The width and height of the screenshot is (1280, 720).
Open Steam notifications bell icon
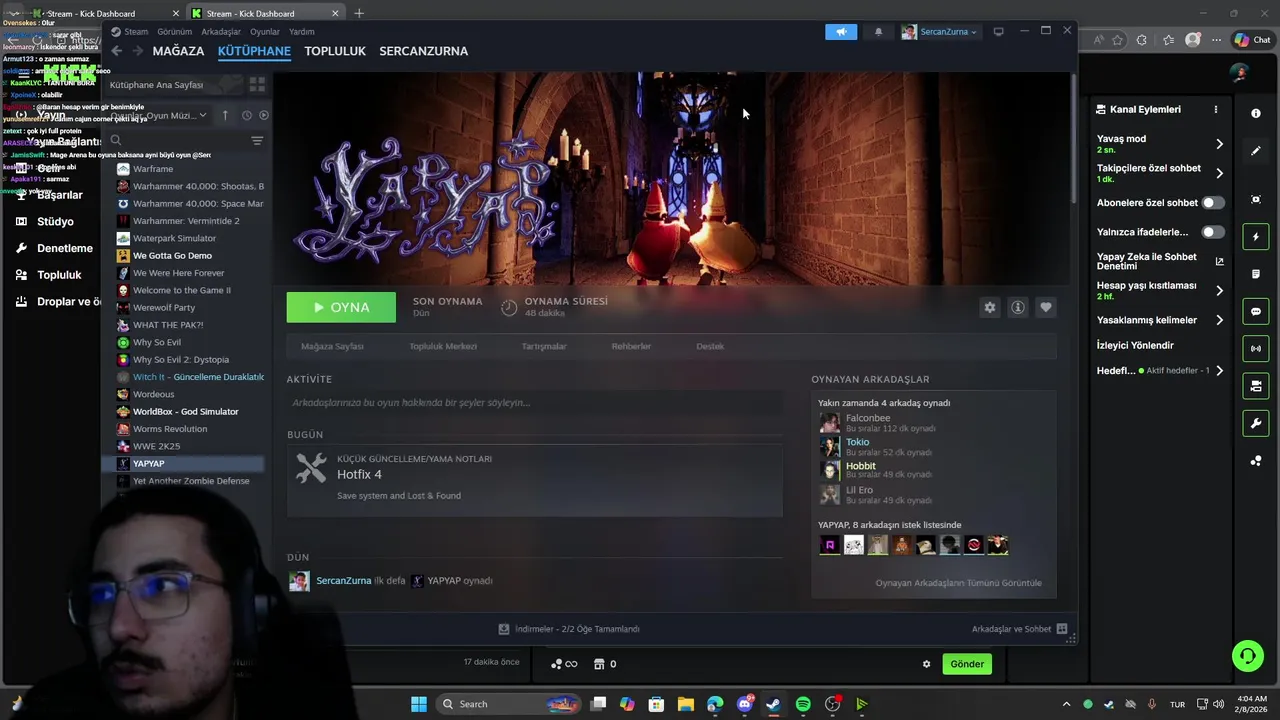point(878,32)
